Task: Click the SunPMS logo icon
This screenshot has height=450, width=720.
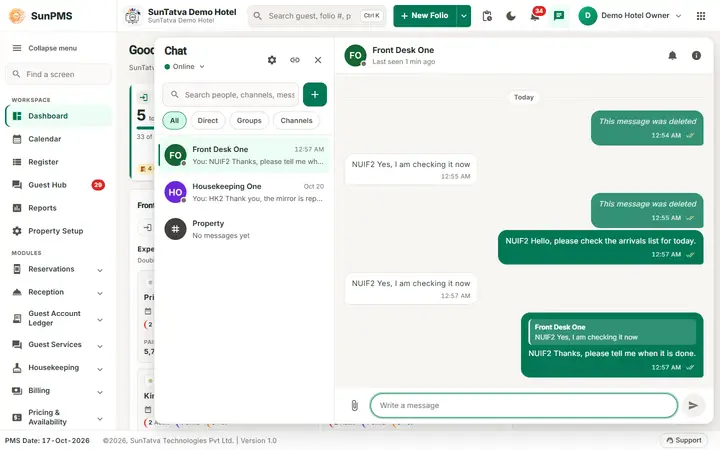Action: 17,16
